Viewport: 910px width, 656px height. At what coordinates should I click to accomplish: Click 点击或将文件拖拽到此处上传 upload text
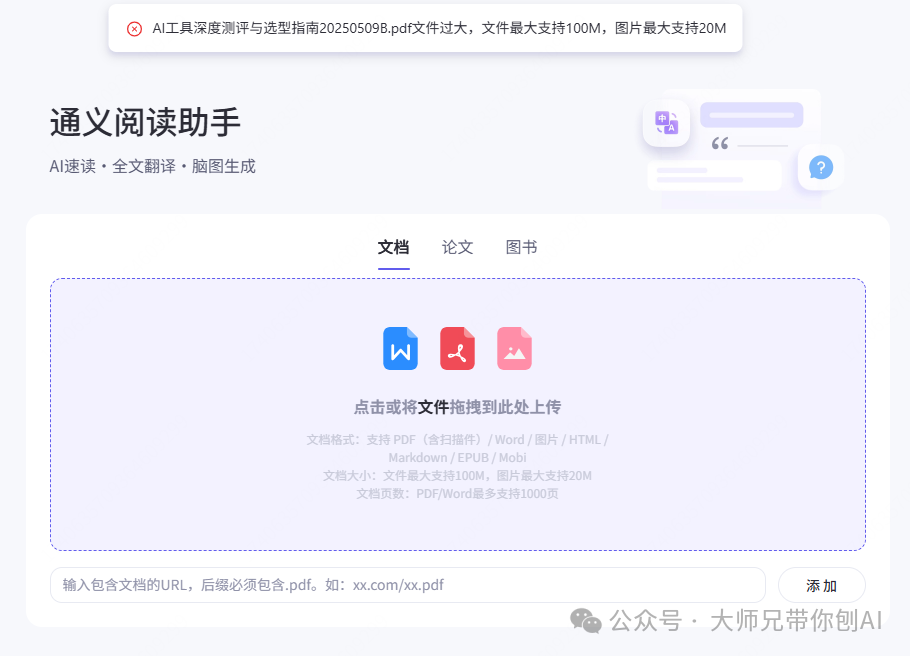point(457,407)
